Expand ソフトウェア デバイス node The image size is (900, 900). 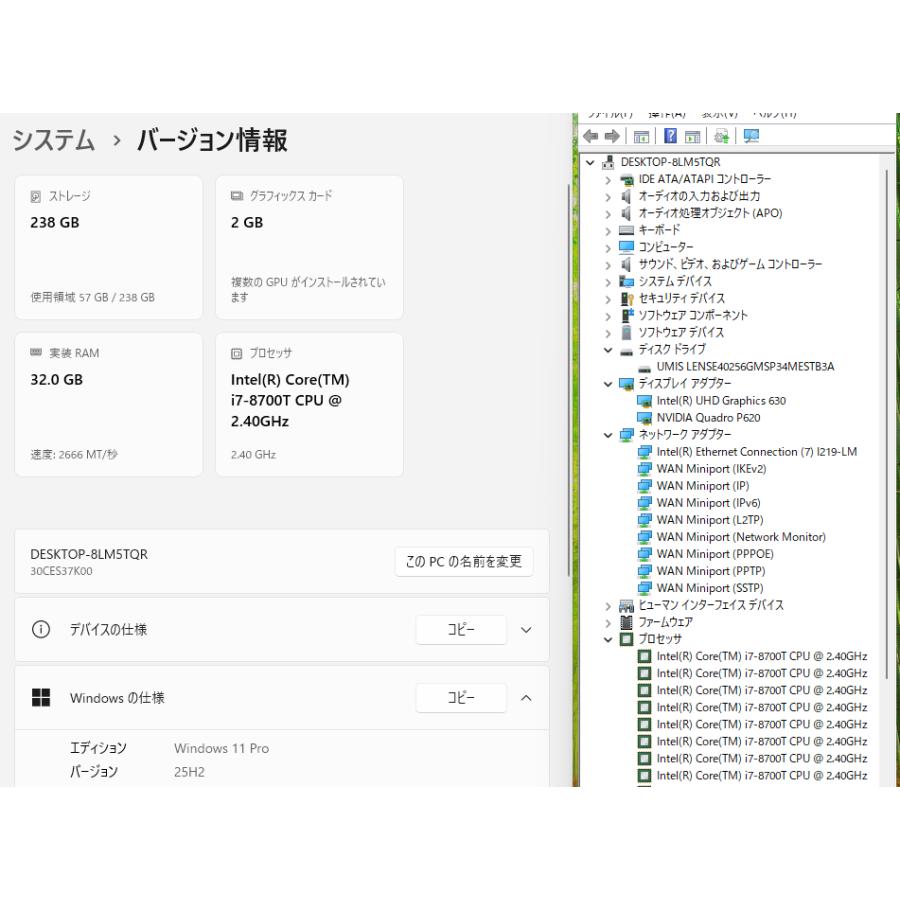pos(608,333)
